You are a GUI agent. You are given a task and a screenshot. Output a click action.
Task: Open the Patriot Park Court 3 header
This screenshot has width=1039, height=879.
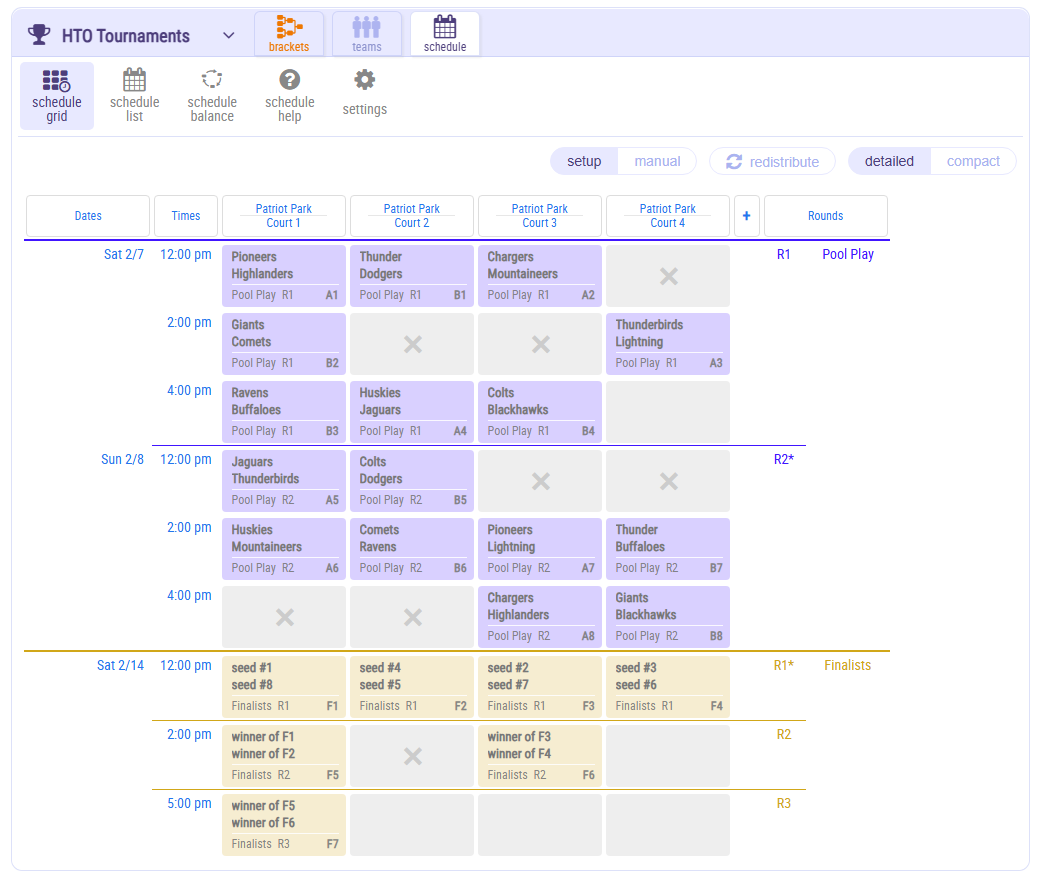pos(540,216)
